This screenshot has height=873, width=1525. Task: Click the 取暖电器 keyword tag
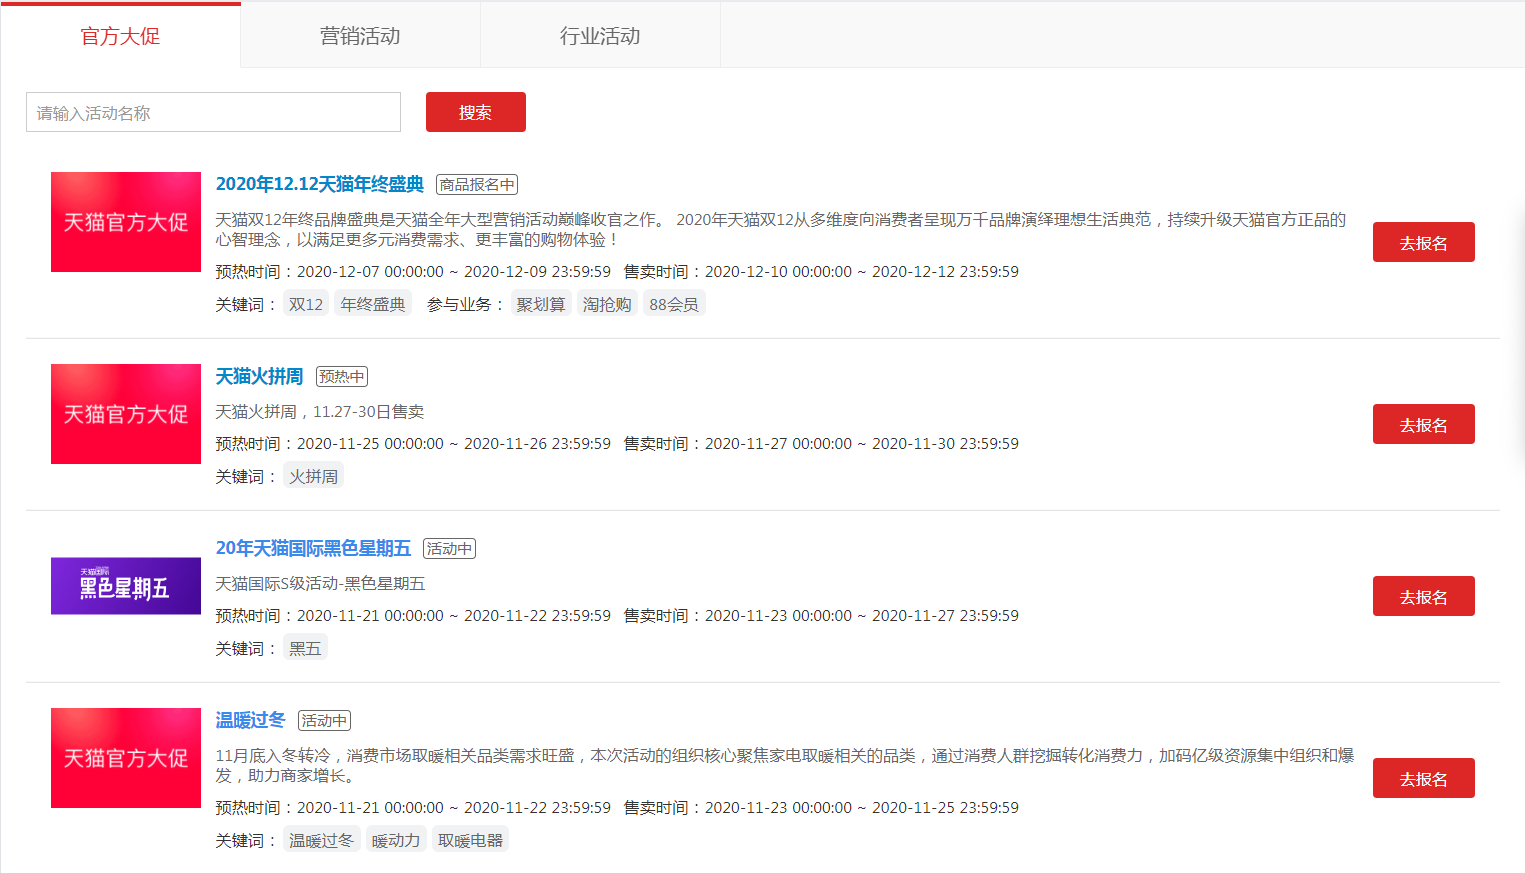click(x=470, y=840)
